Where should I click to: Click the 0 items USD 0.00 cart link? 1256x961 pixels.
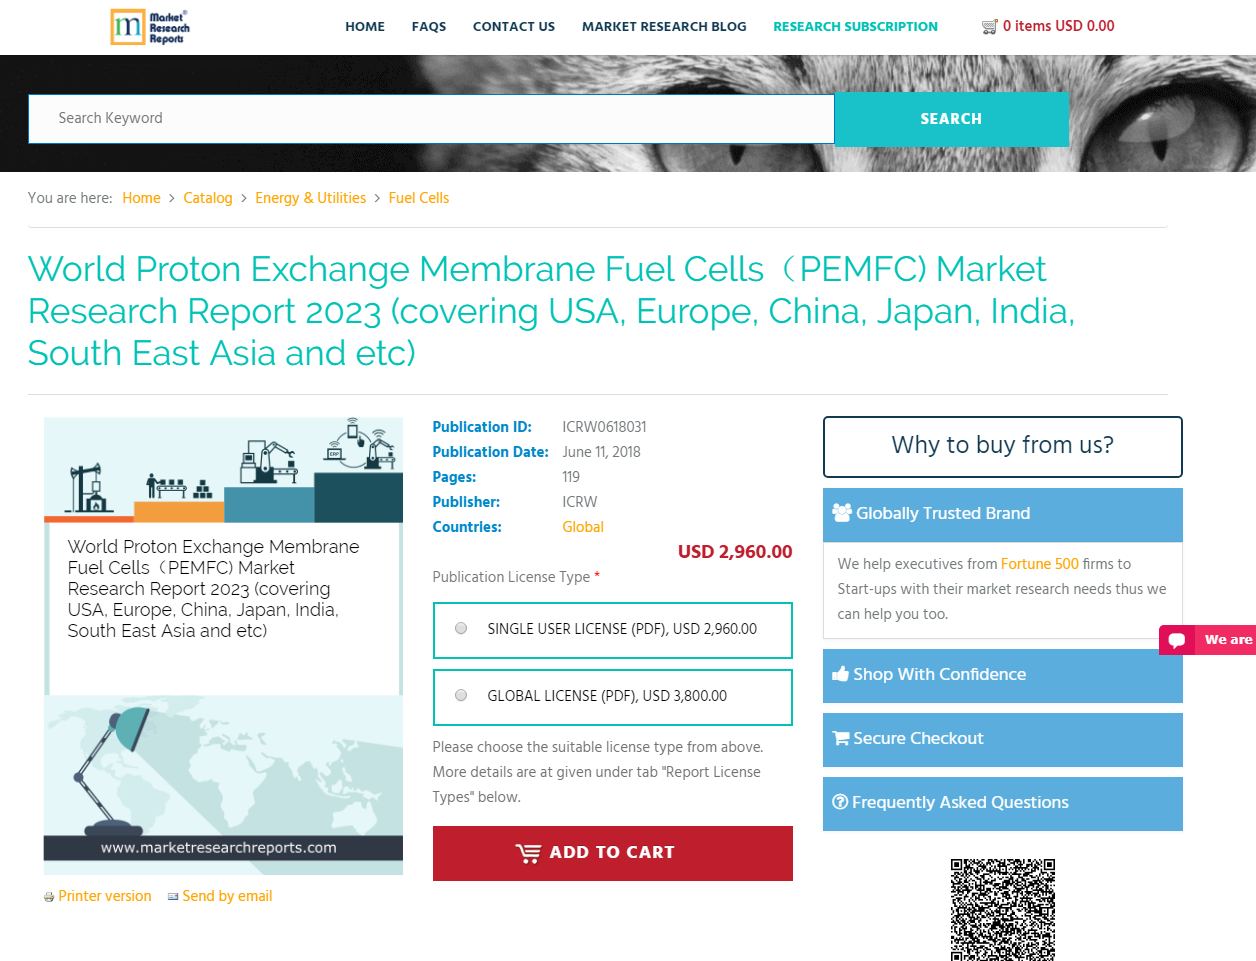[x=1058, y=27]
